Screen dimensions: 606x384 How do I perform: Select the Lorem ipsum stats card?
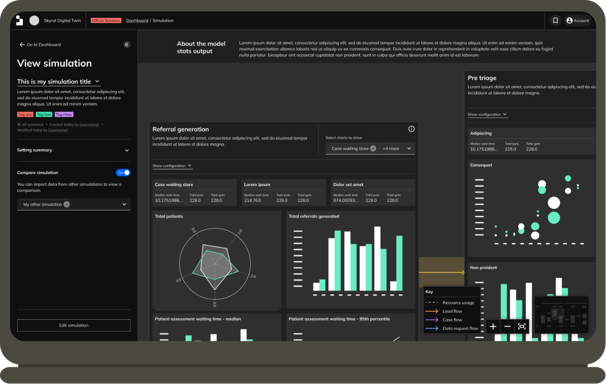coord(284,192)
